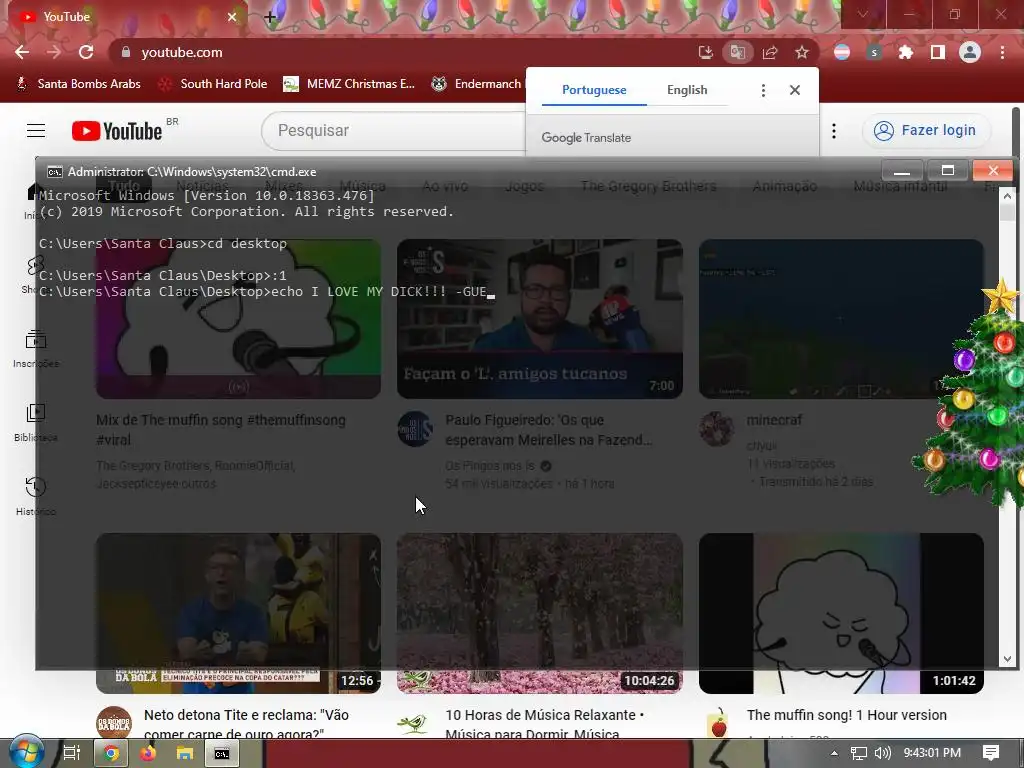The height and width of the screenshot is (768, 1024).
Task: Expand hidden system tray icons
Action: (834, 753)
